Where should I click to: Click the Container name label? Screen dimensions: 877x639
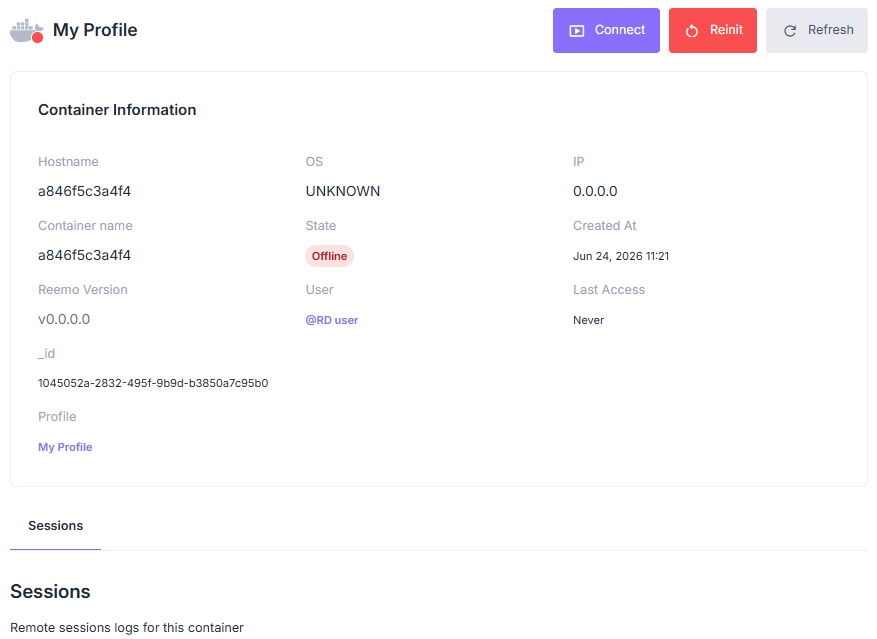(85, 225)
